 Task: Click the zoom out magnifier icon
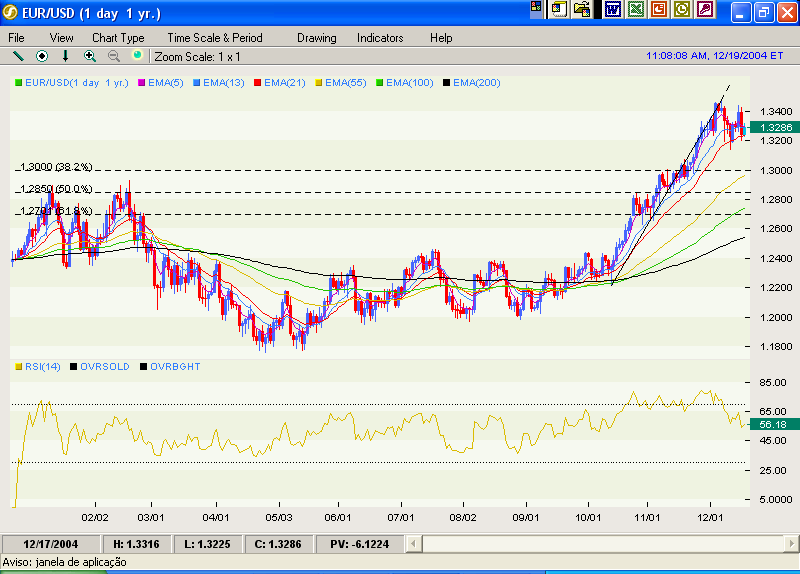click(114, 56)
